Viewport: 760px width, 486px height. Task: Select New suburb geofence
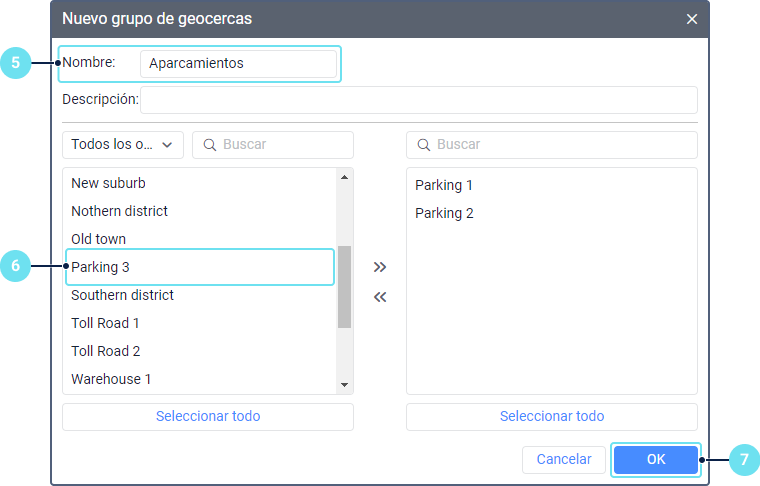[x=108, y=183]
